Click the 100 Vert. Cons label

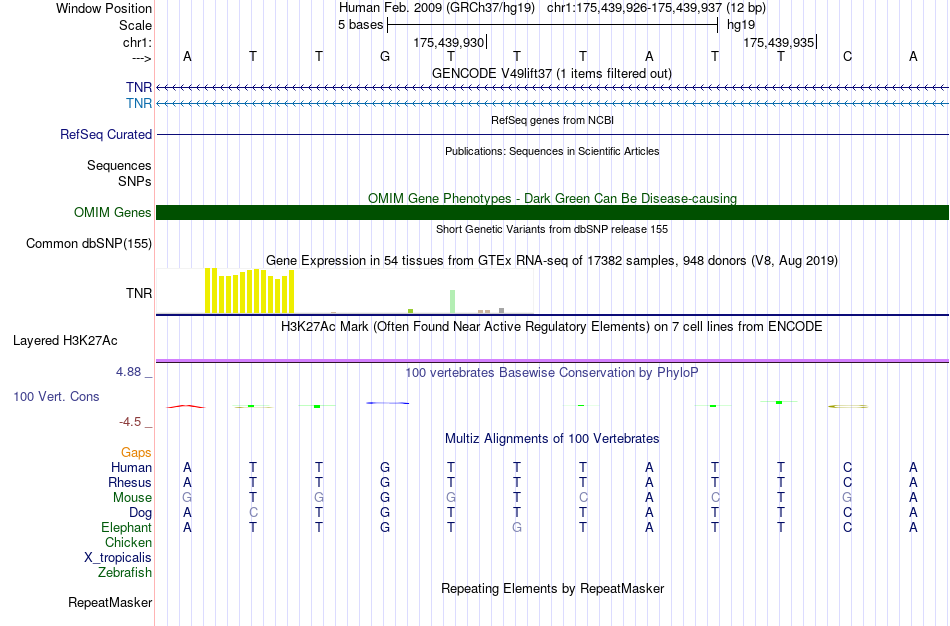point(56,396)
